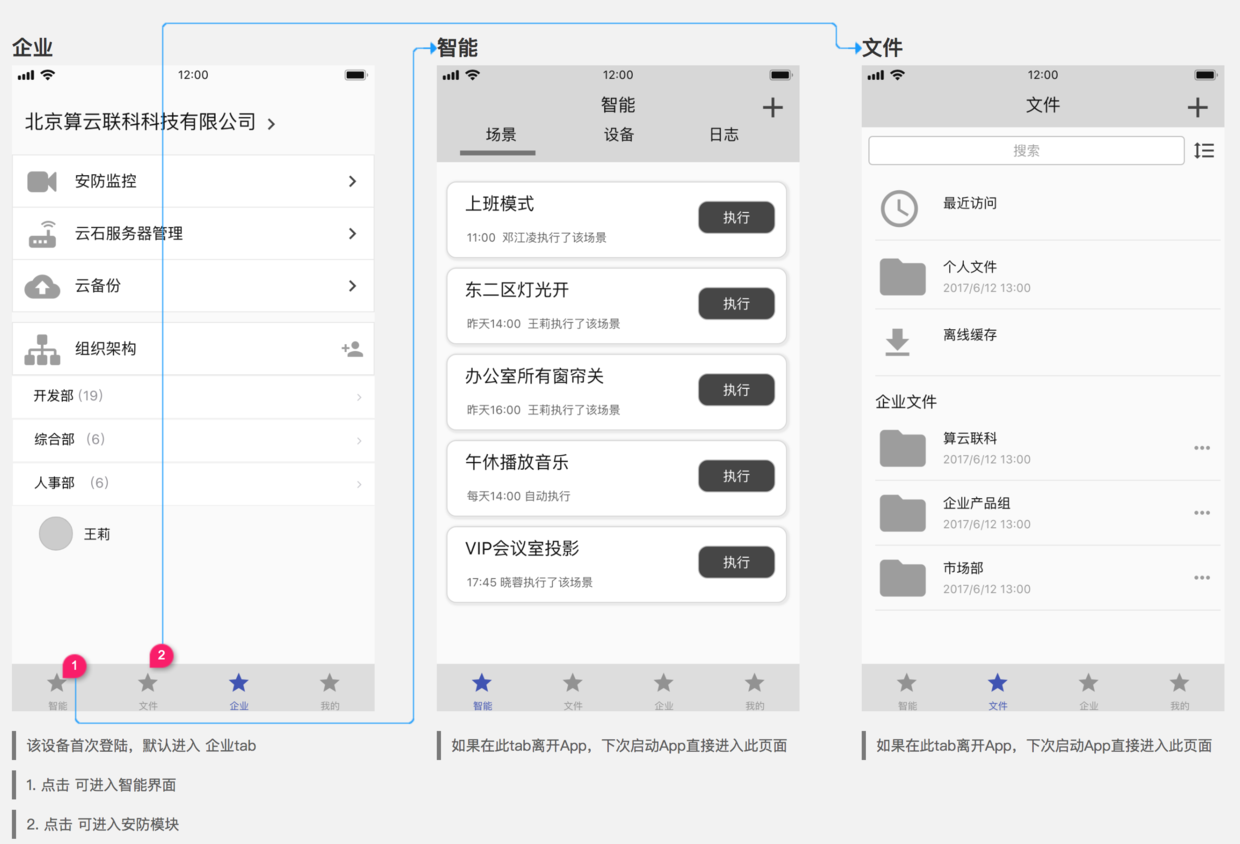
Task: Expand 人事部 (6) department chevron
Action: (x=360, y=485)
